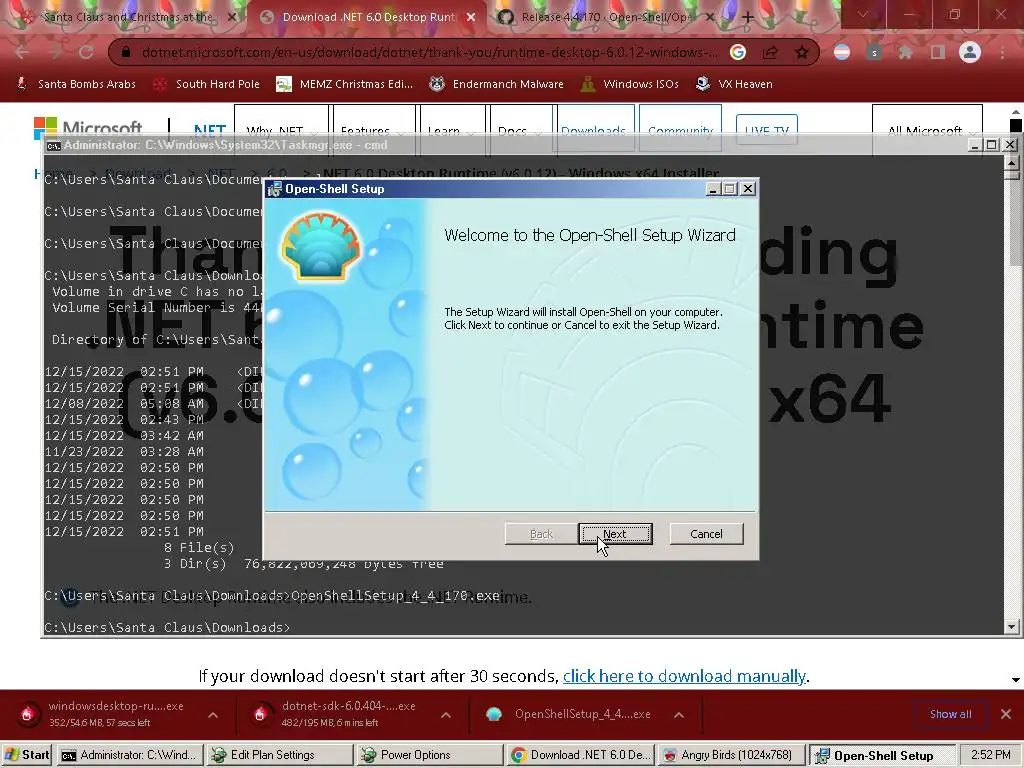1024x768 pixels.
Task: Reload the current page
Action: click(86, 52)
